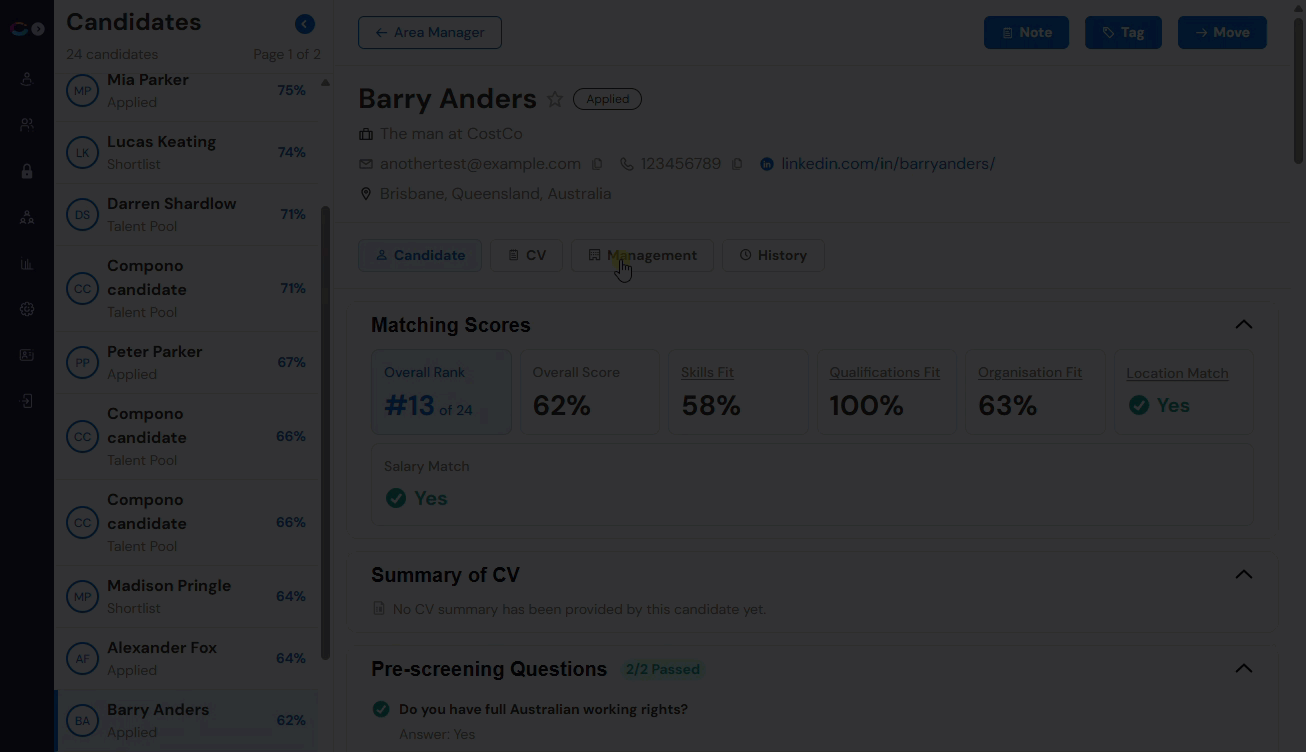Open Barry Anders' LinkedIn profile link
The width and height of the screenshot is (1306, 752).
pyautogui.click(x=888, y=164)
